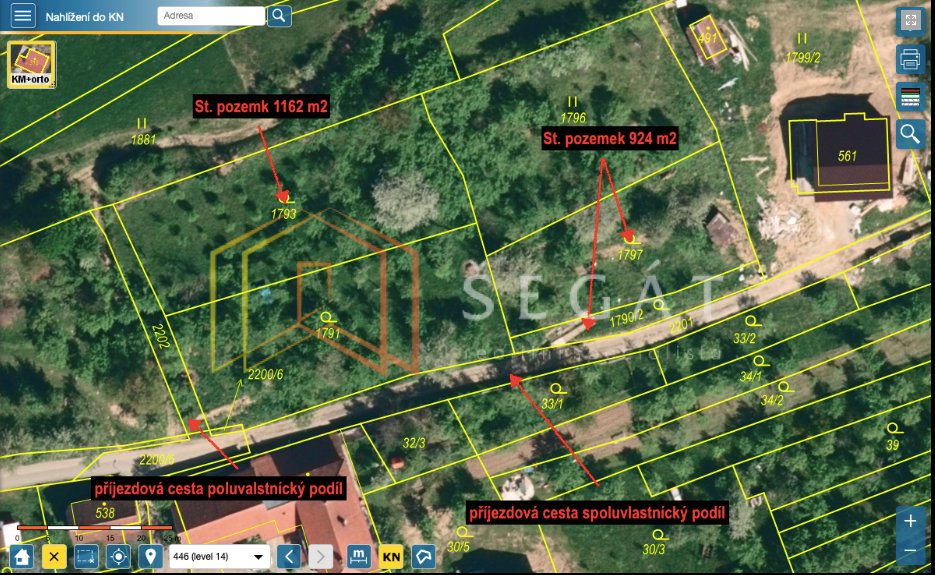
Task: Go back to previous map view
Action: 289,557
